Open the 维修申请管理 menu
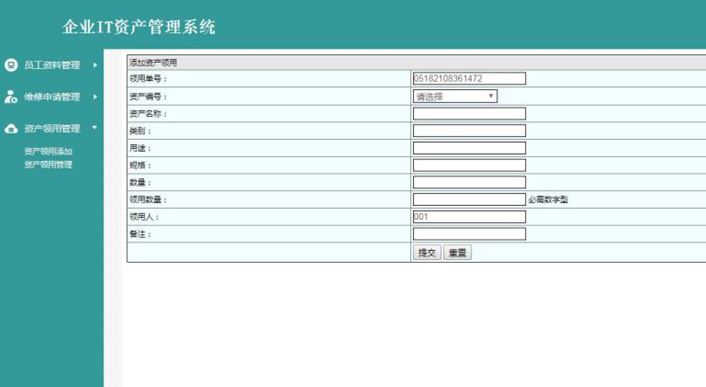 52,97
